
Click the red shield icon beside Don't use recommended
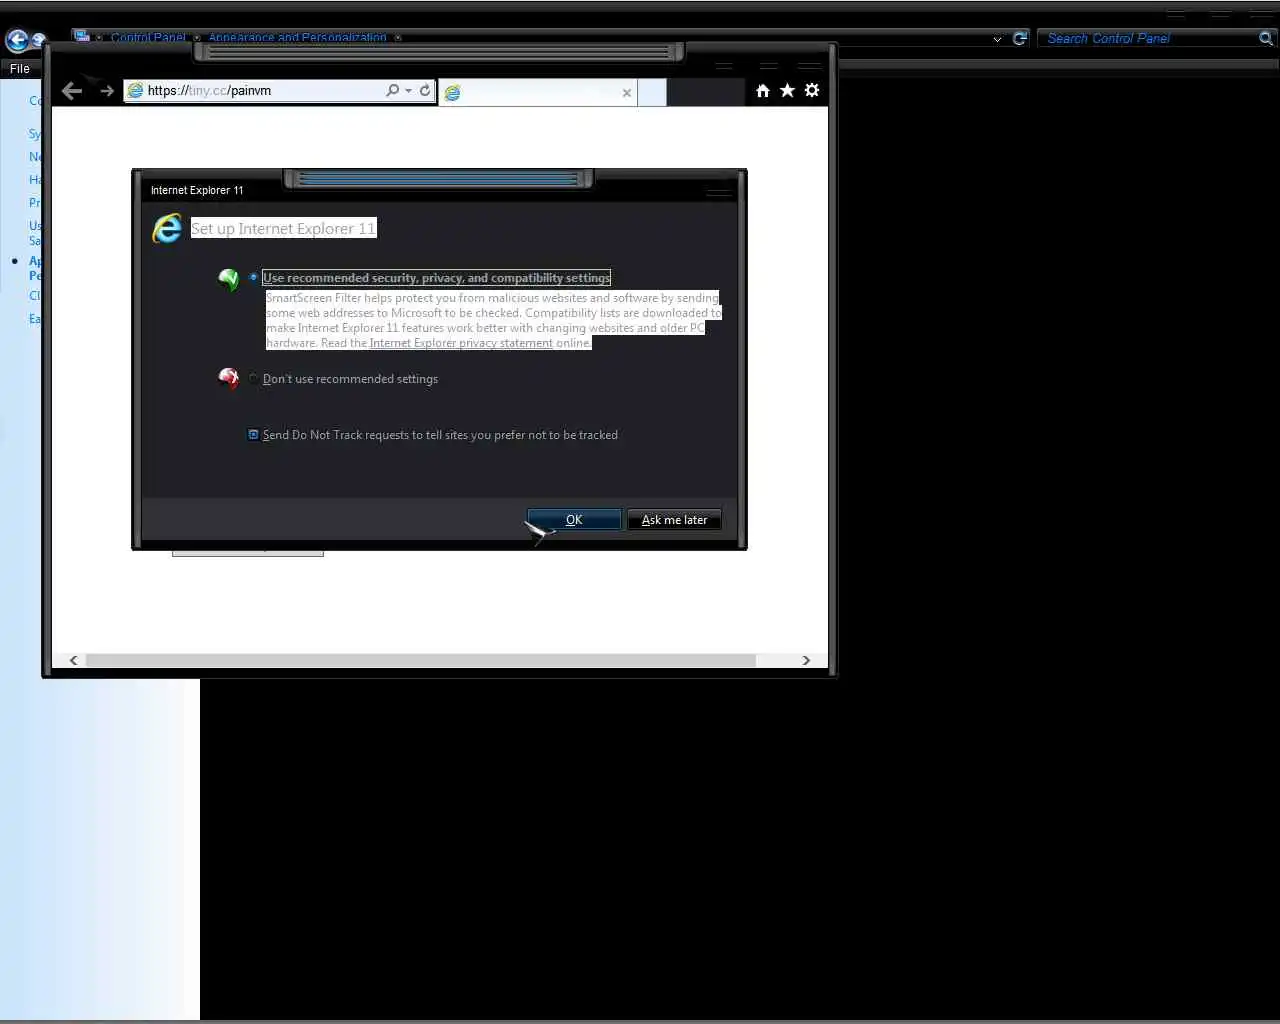pyautogui.click(x=229, y=379)
